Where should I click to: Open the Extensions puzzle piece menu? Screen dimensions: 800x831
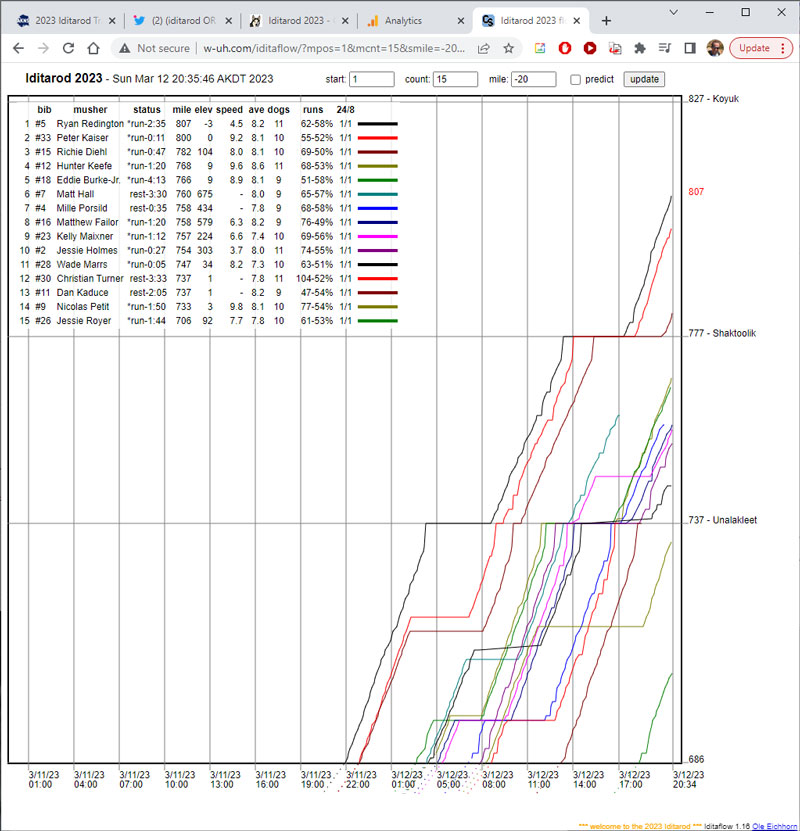[640, 48]
